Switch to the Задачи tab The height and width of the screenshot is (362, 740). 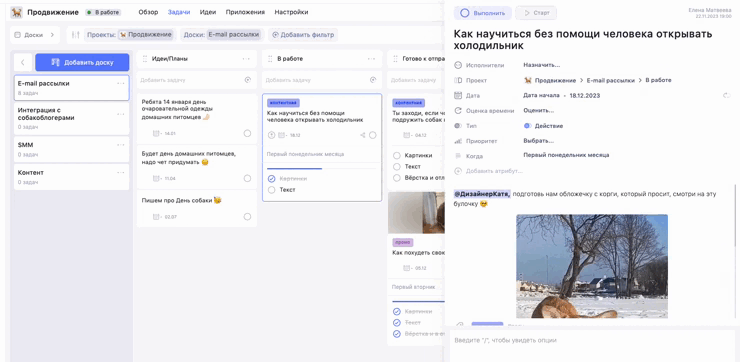[179, 12]
